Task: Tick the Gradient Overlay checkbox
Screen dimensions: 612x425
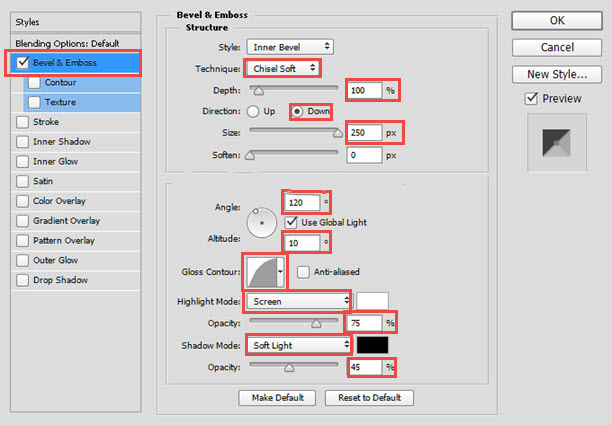Action: [x=23, y=221]
